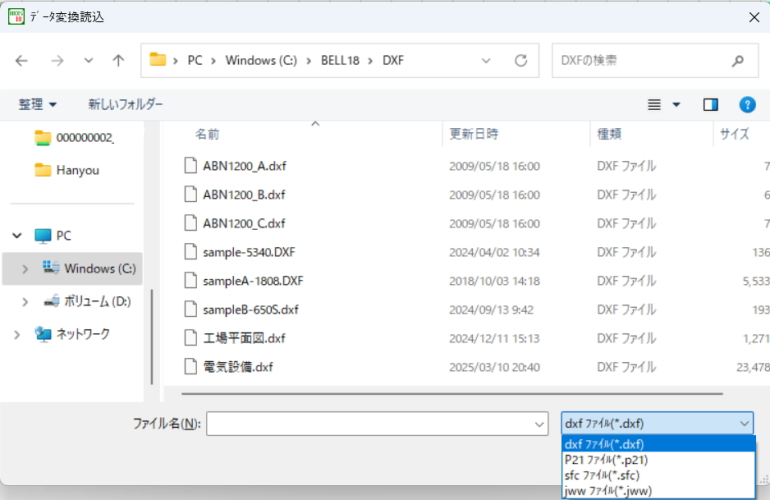Expand the ネットワーク tree node

(17, 334)
